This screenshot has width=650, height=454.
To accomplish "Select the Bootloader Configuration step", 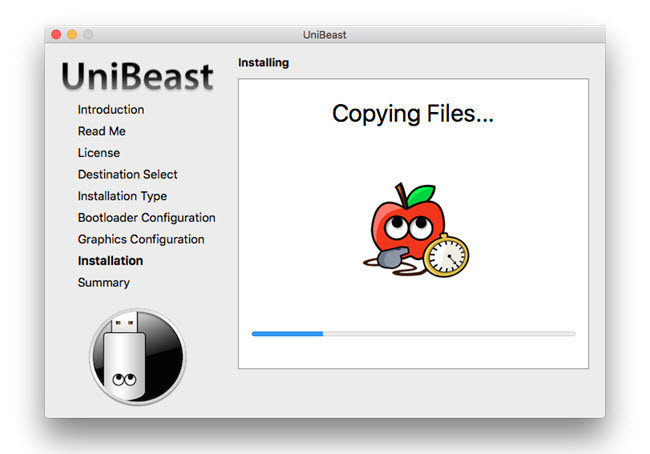I will tap(147, 218).
